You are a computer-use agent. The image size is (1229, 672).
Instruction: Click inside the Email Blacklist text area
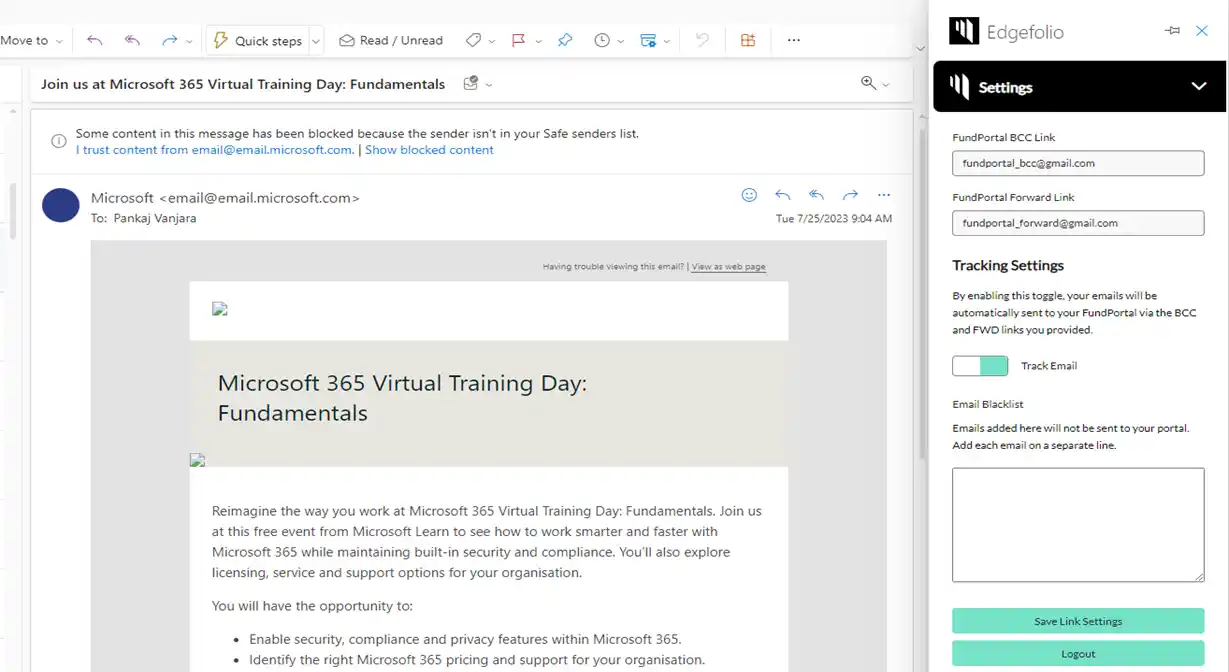click(x=1078, y=525)
